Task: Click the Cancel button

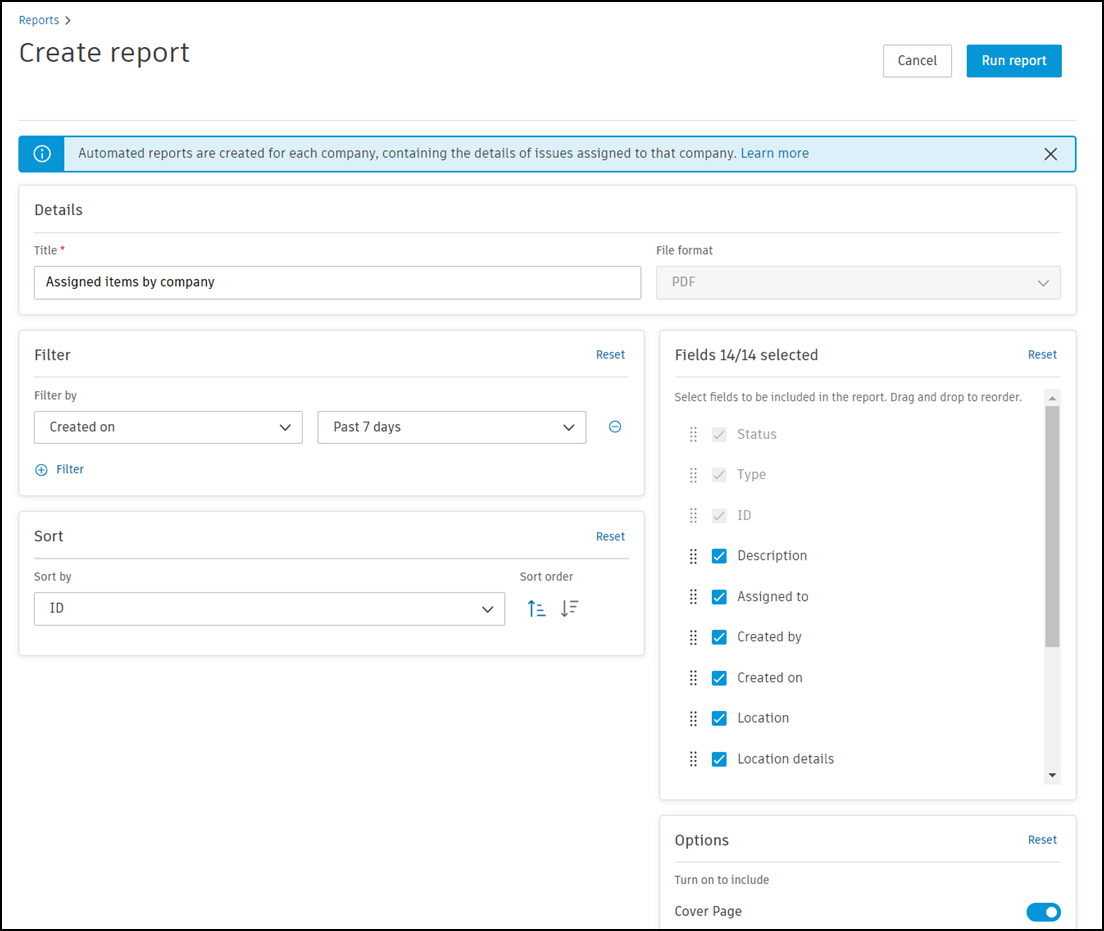Action: click(x=917, y=61)
